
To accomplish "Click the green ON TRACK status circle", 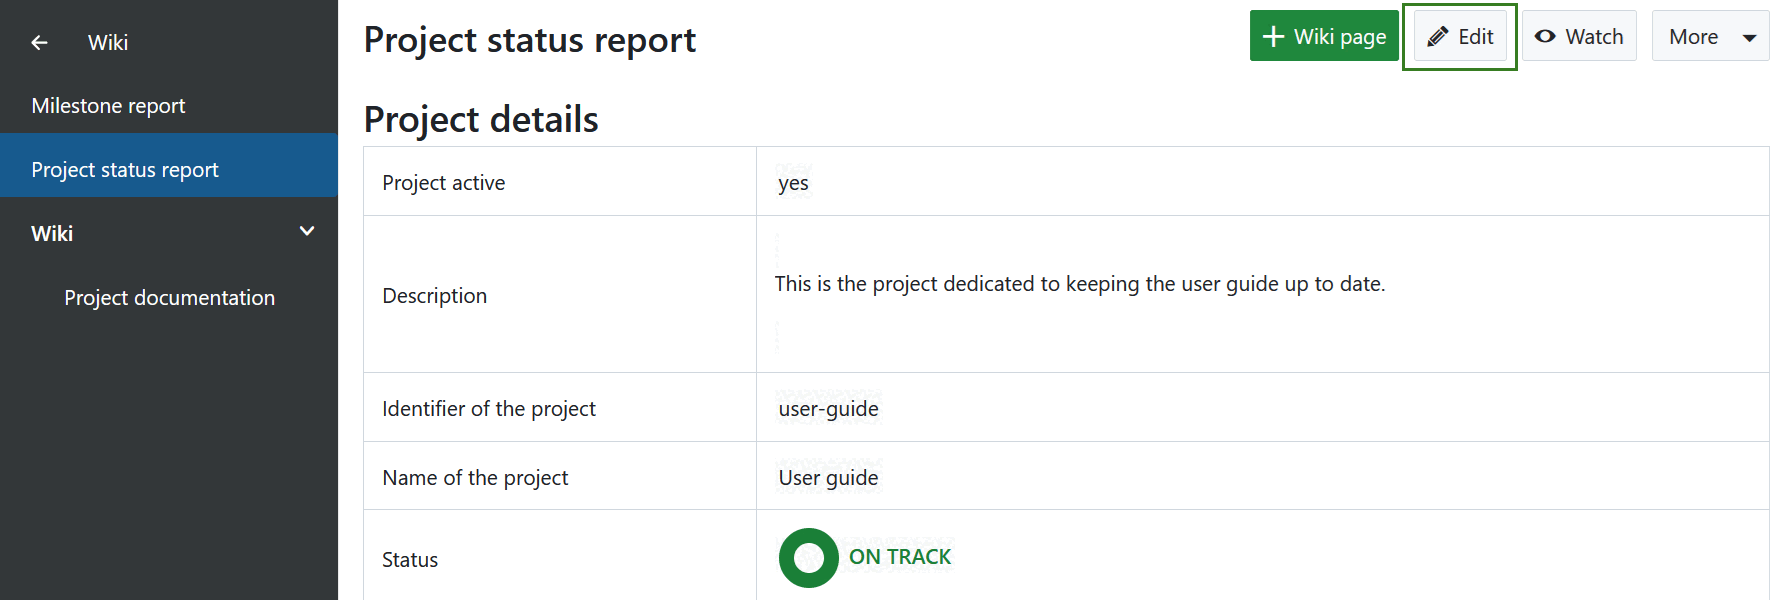I will (x=808, y=557).
